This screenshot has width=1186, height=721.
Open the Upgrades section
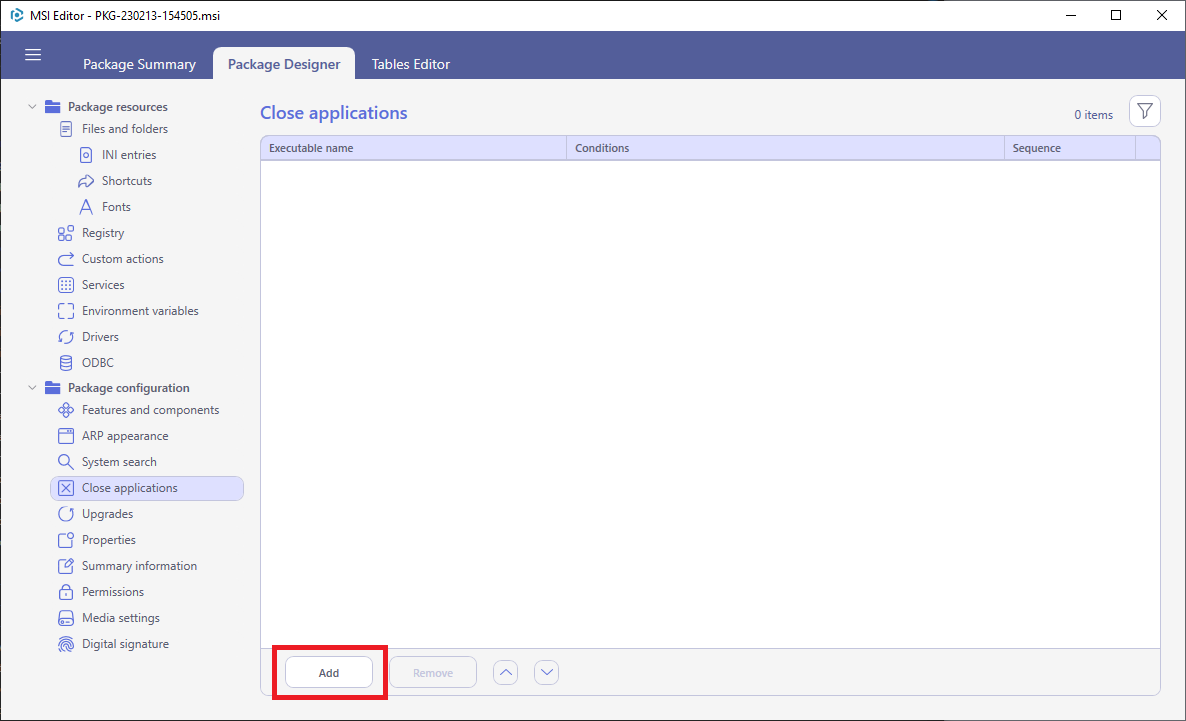(107, 514)
